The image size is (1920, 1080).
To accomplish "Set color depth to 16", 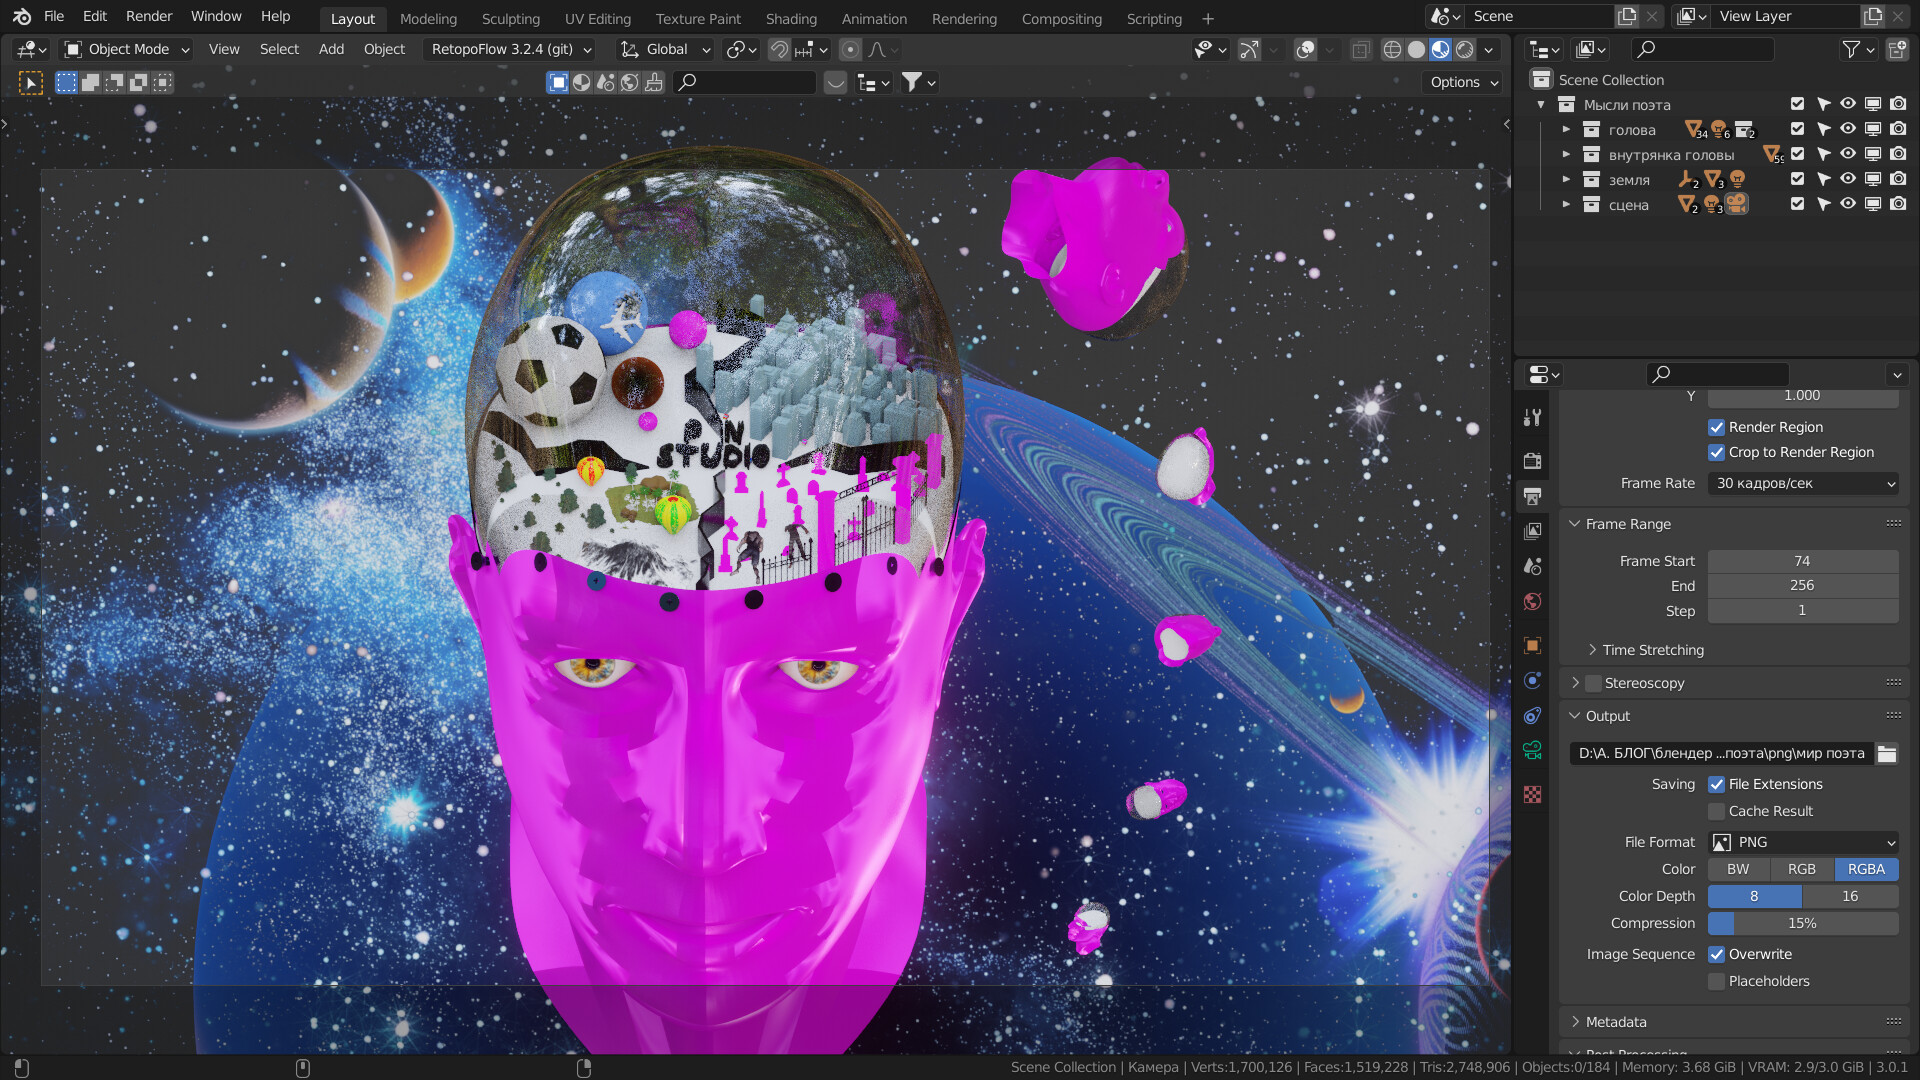I will (x=1850, y=896).
